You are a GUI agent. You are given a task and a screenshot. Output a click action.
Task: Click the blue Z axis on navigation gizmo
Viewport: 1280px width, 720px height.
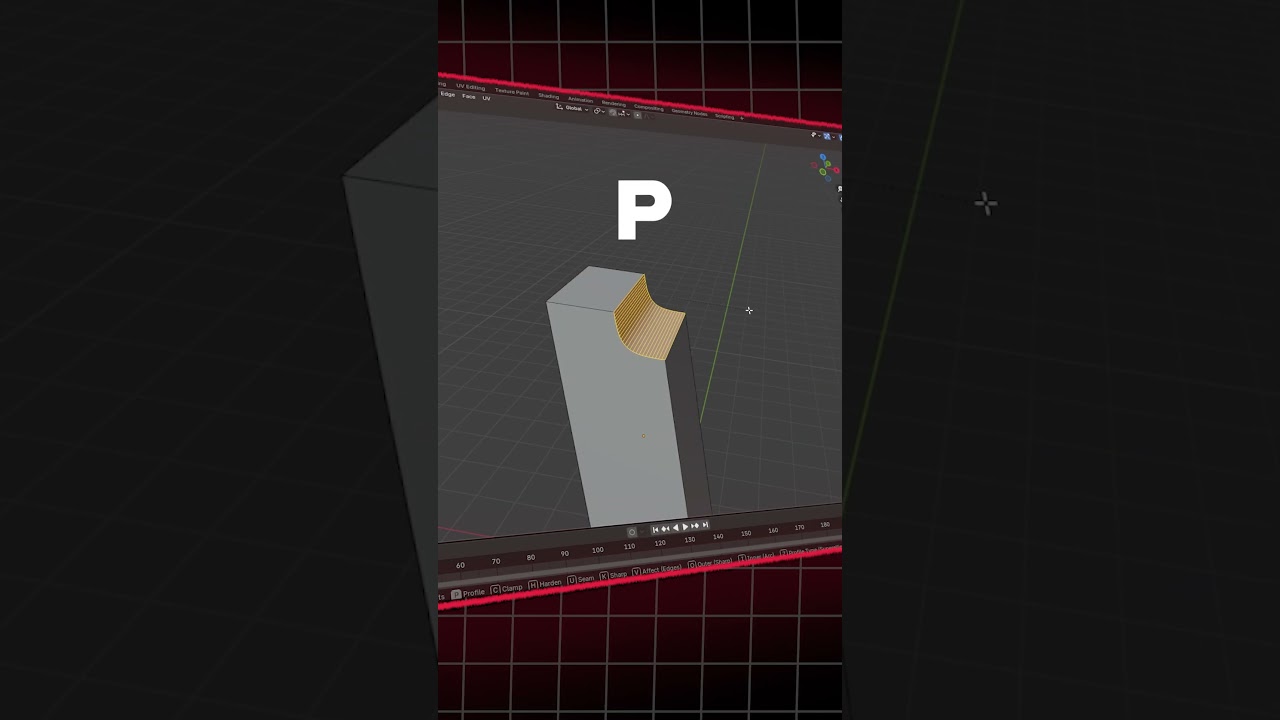(824, 157)
